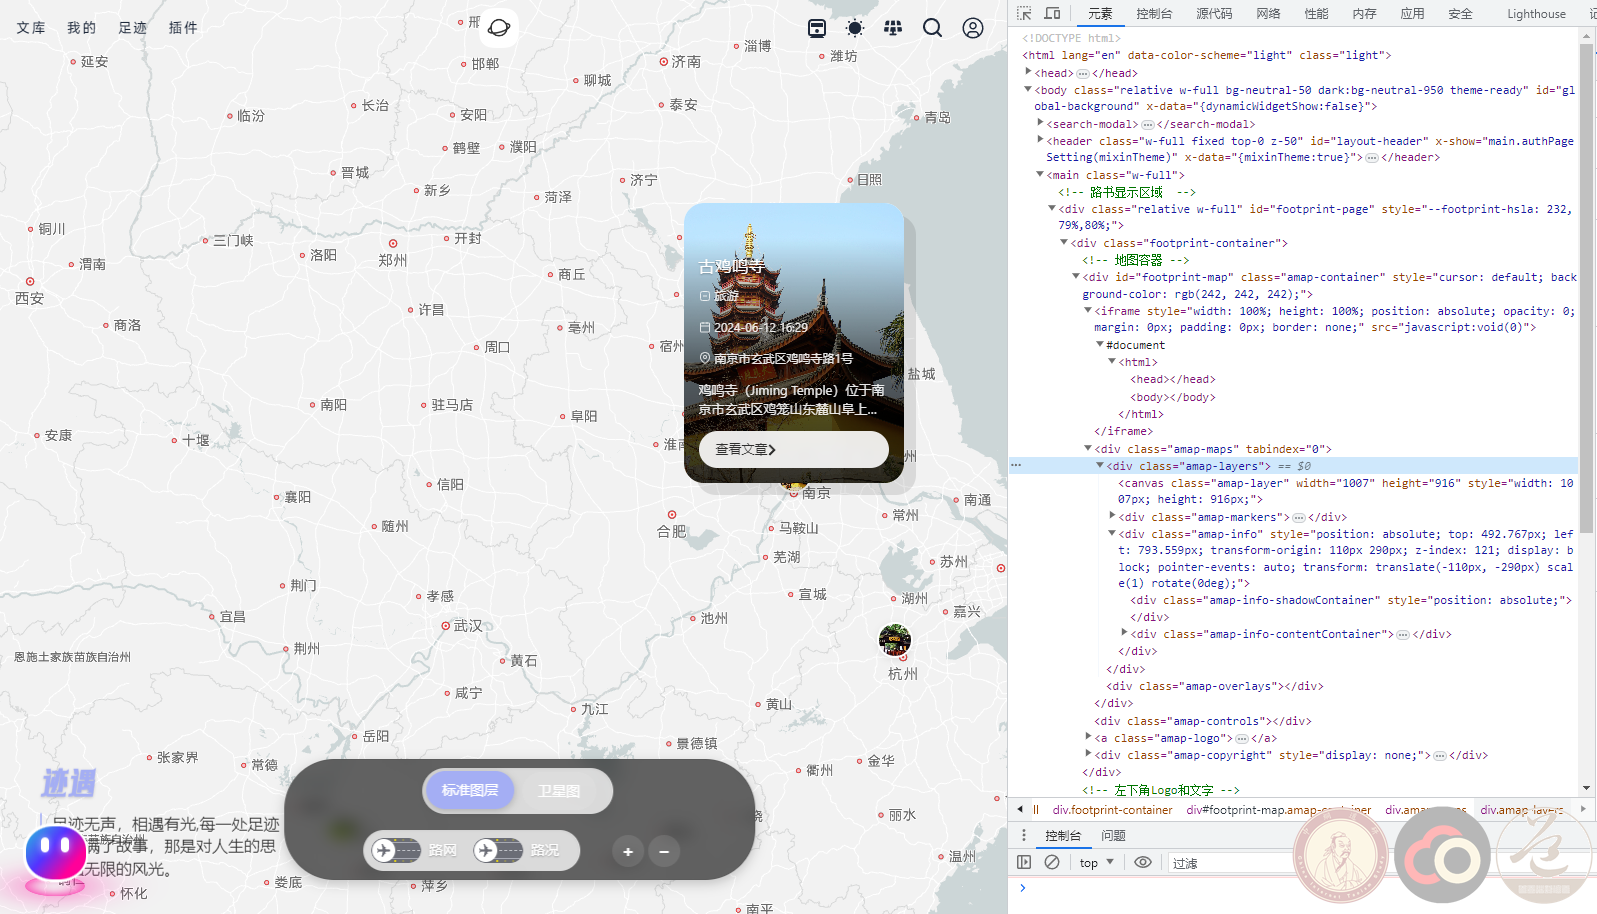Viewport: 1597px width, 914px height.
Task: Click breadcrumb div.footprint-container
Action: (1112, 809)
